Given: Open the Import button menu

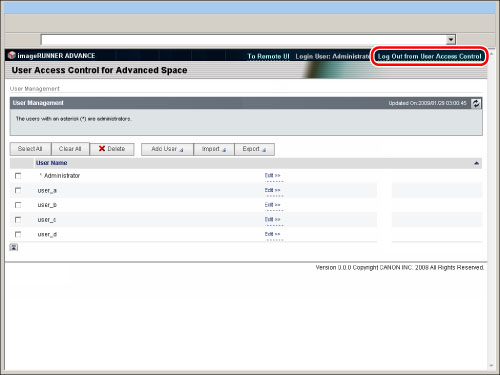Looking at the screenshot, I should click(214, 149).
